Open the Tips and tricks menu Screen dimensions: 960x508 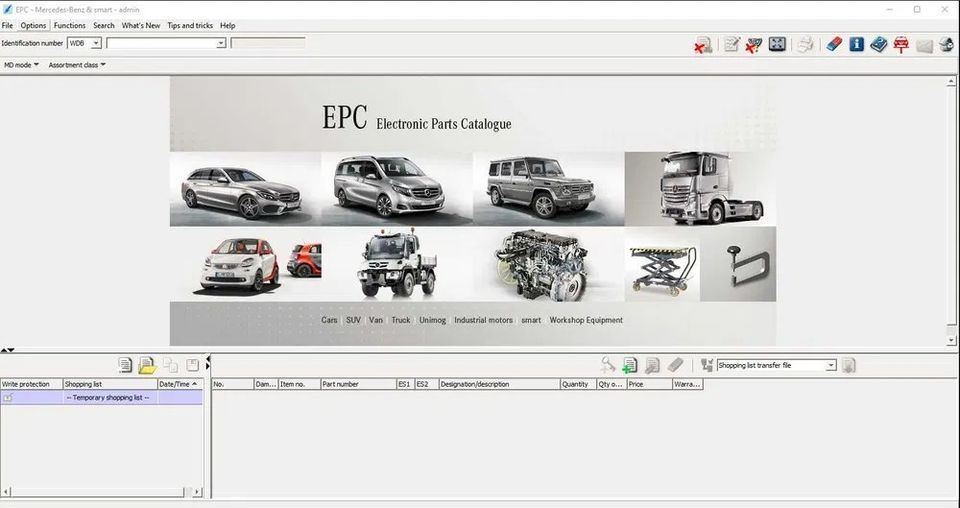pos(189,25)
